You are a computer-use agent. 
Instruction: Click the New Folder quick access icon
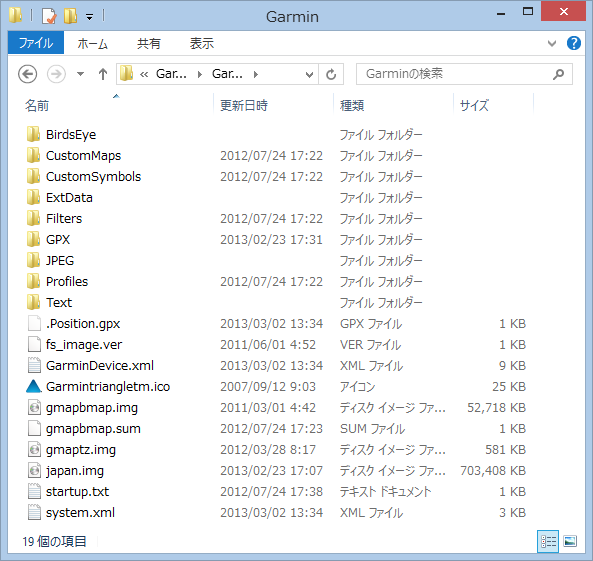pos(70,16)
